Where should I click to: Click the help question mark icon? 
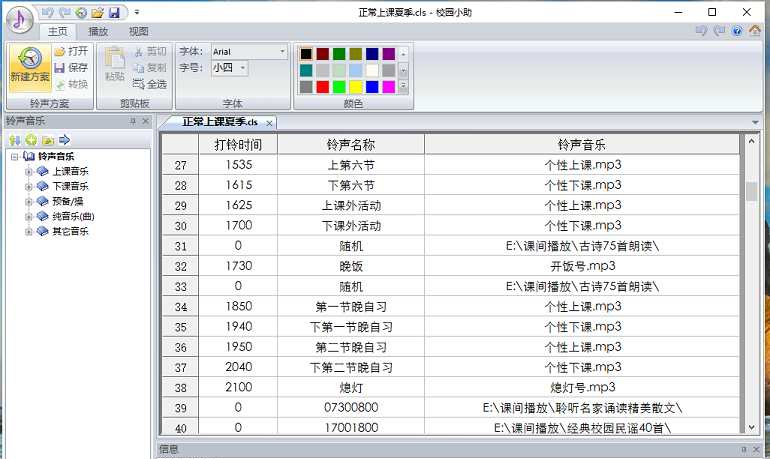(x=737, y=31)
